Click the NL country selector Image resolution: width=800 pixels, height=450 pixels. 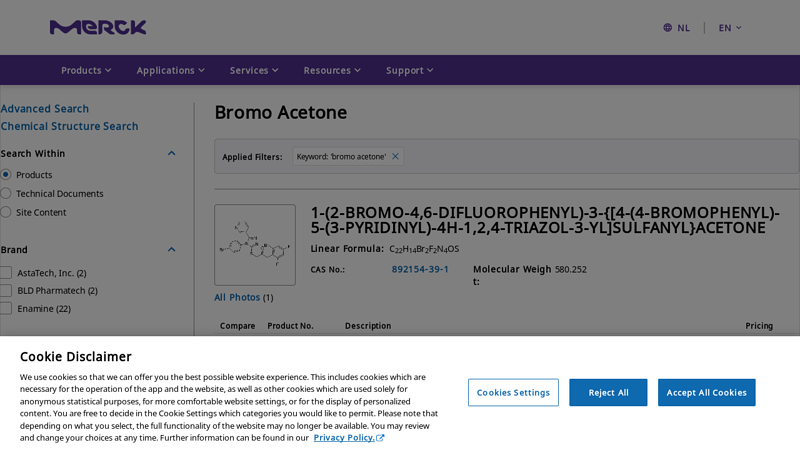684,28
